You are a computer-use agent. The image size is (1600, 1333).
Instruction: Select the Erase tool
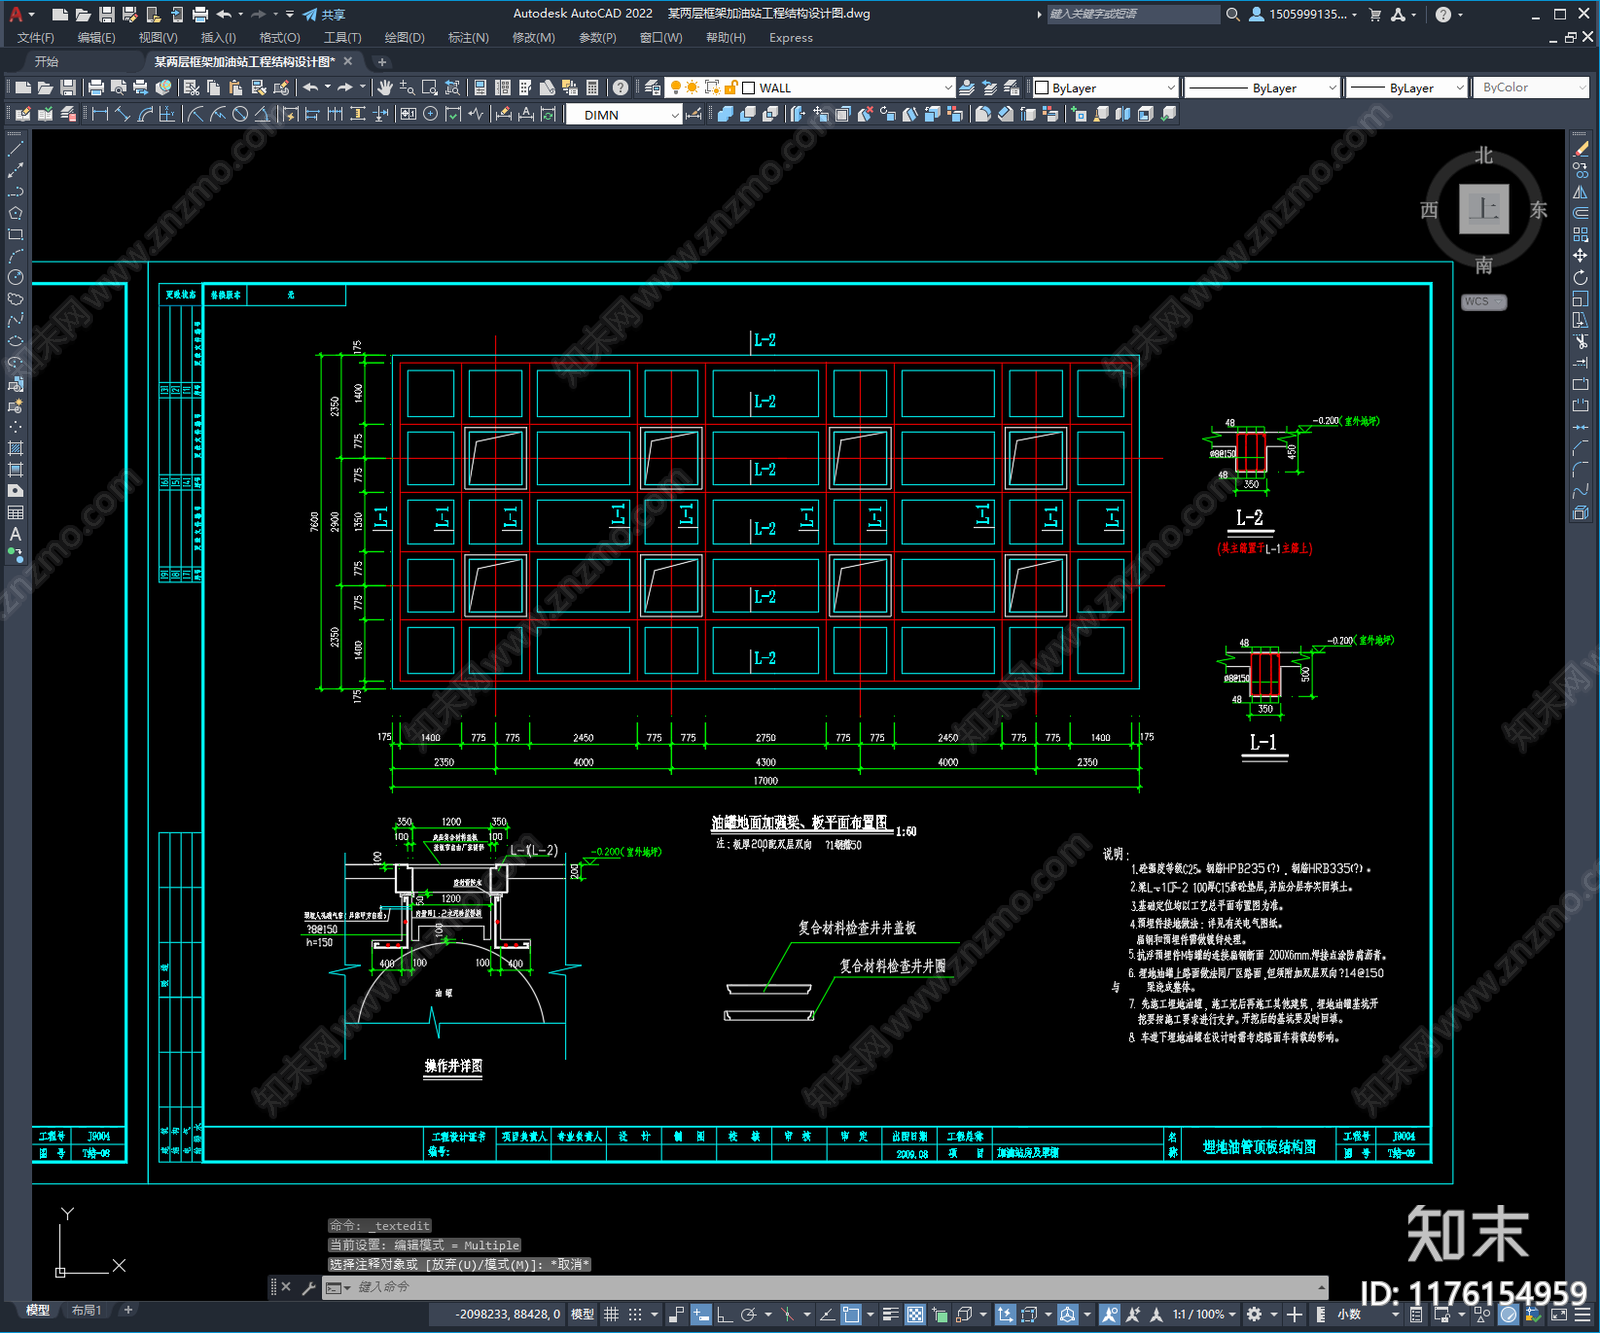(x=1580, y=149)
